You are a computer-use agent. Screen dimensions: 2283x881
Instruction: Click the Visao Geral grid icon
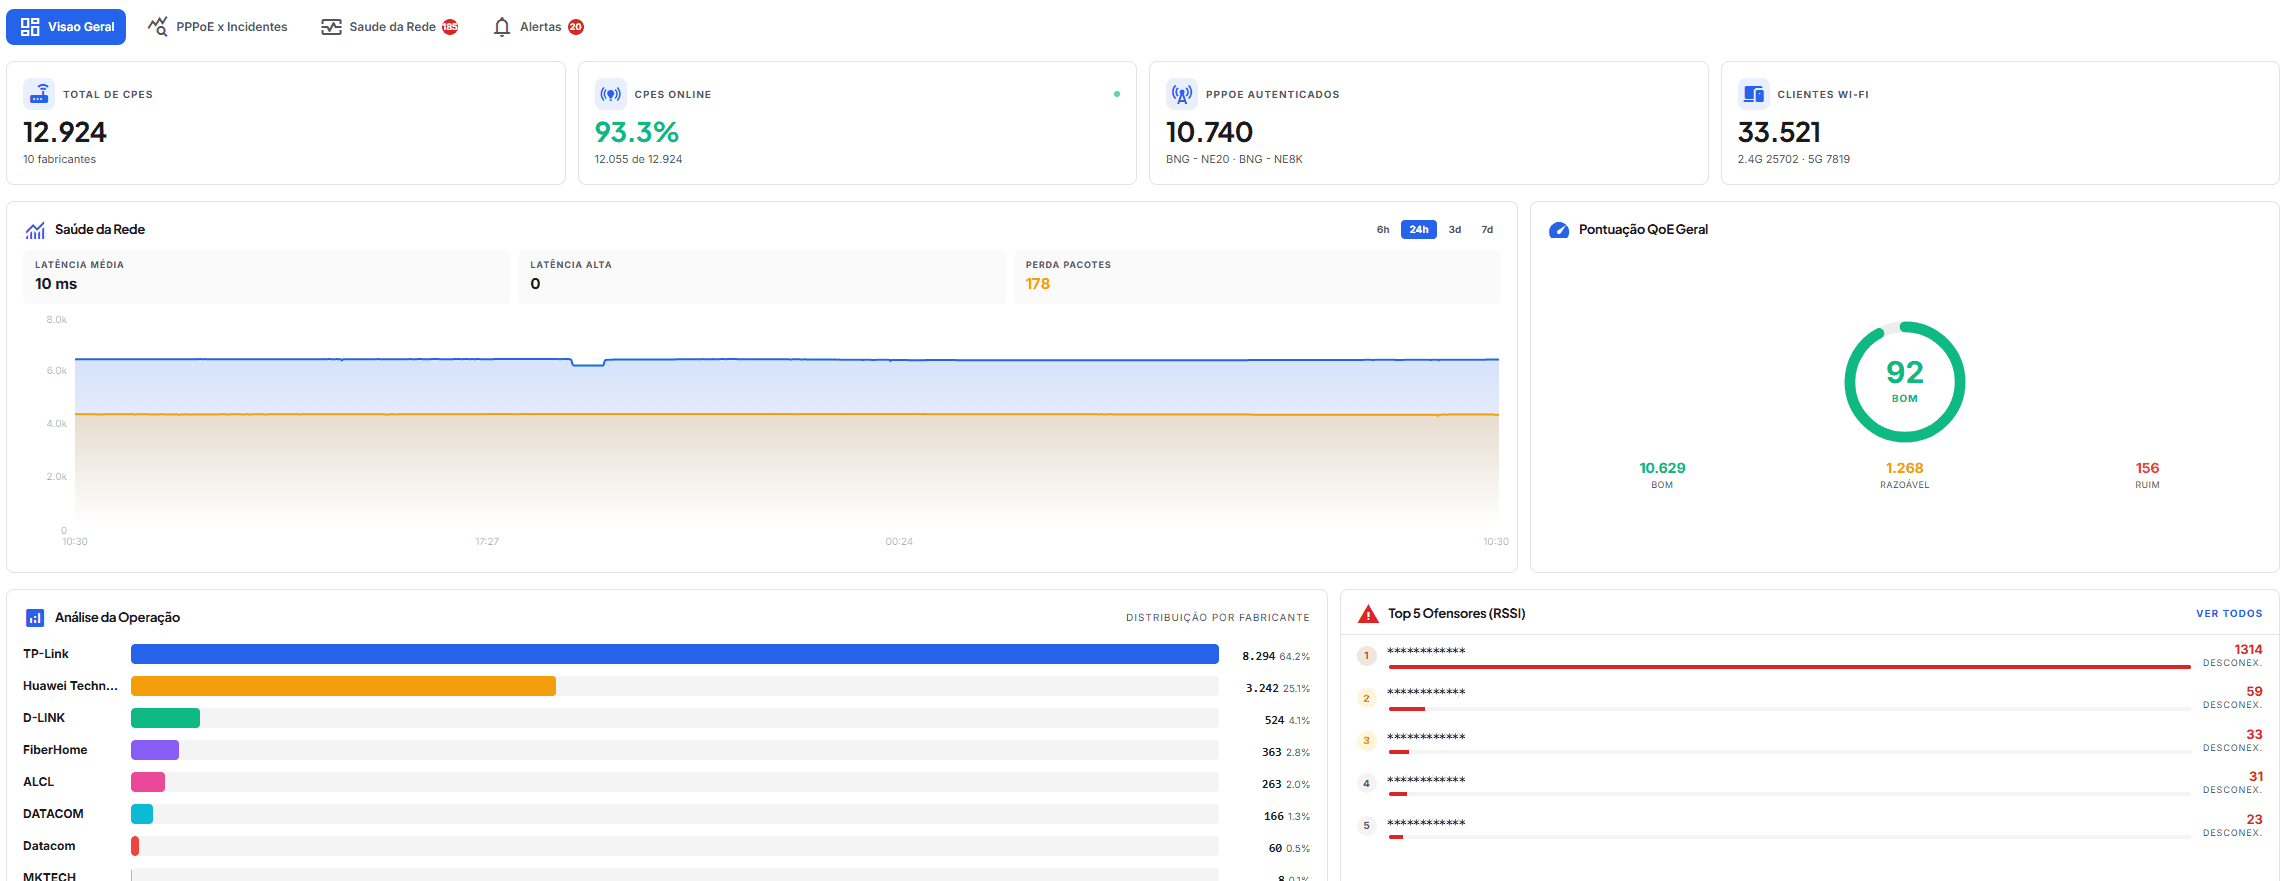click(x=30, y=27)
